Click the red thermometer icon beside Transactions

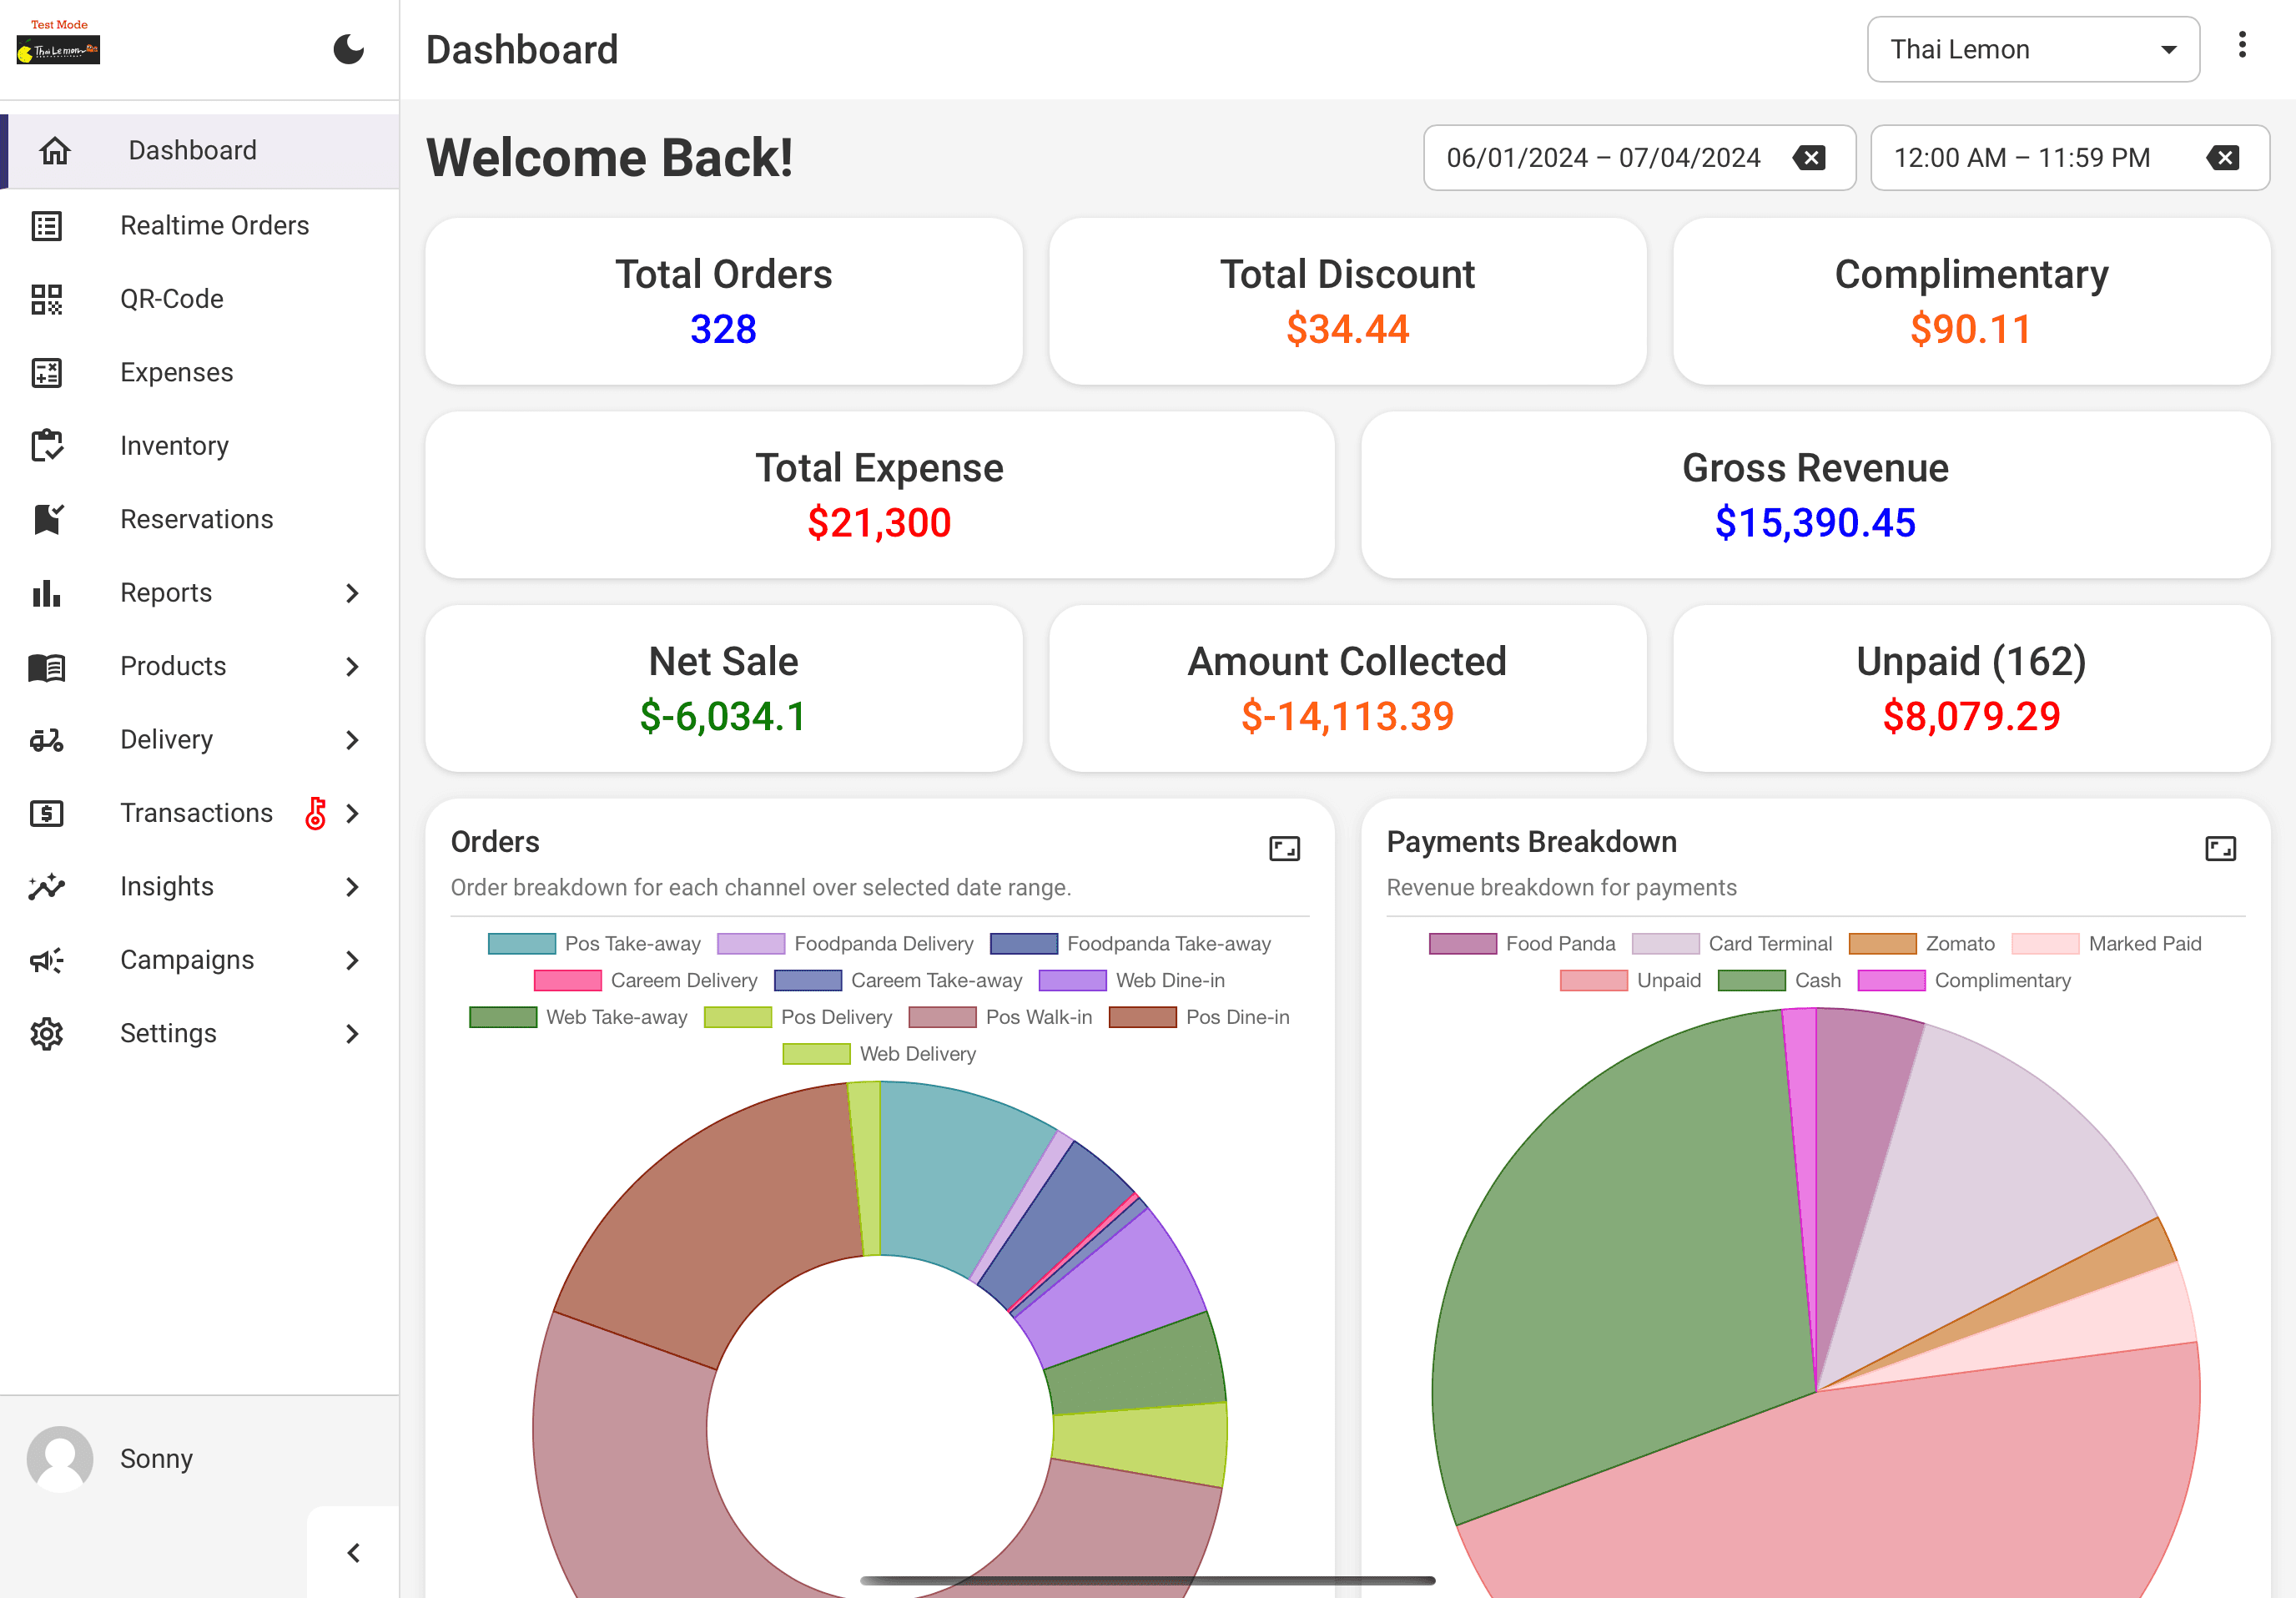(x=315, y=813)
